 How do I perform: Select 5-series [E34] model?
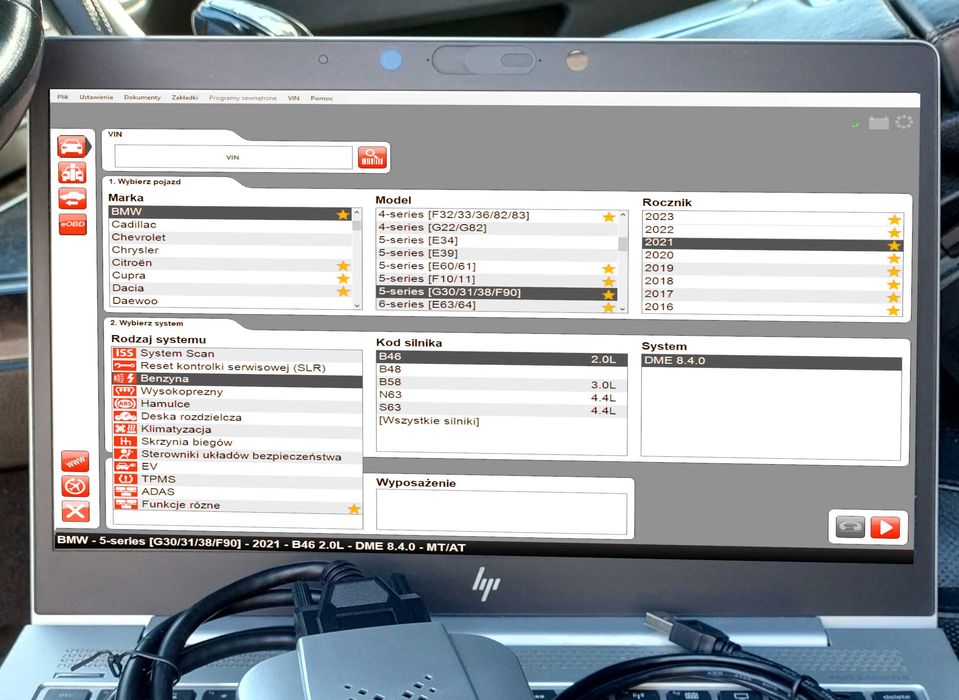[496, 240]
